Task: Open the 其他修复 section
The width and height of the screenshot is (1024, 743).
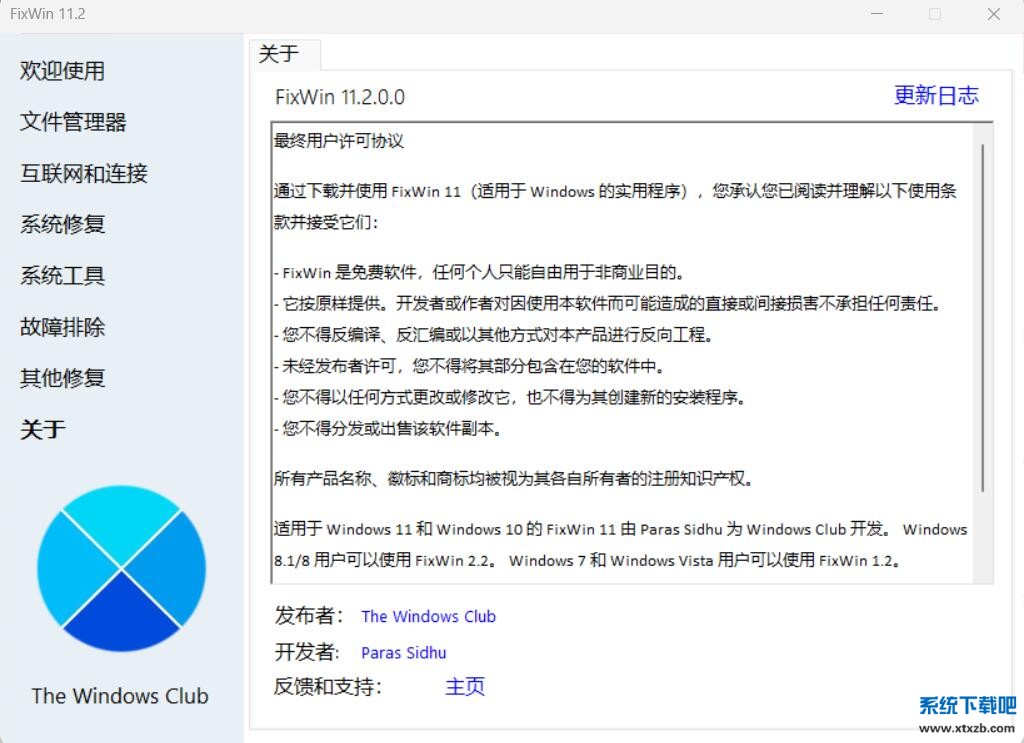Action: [62, 377]
